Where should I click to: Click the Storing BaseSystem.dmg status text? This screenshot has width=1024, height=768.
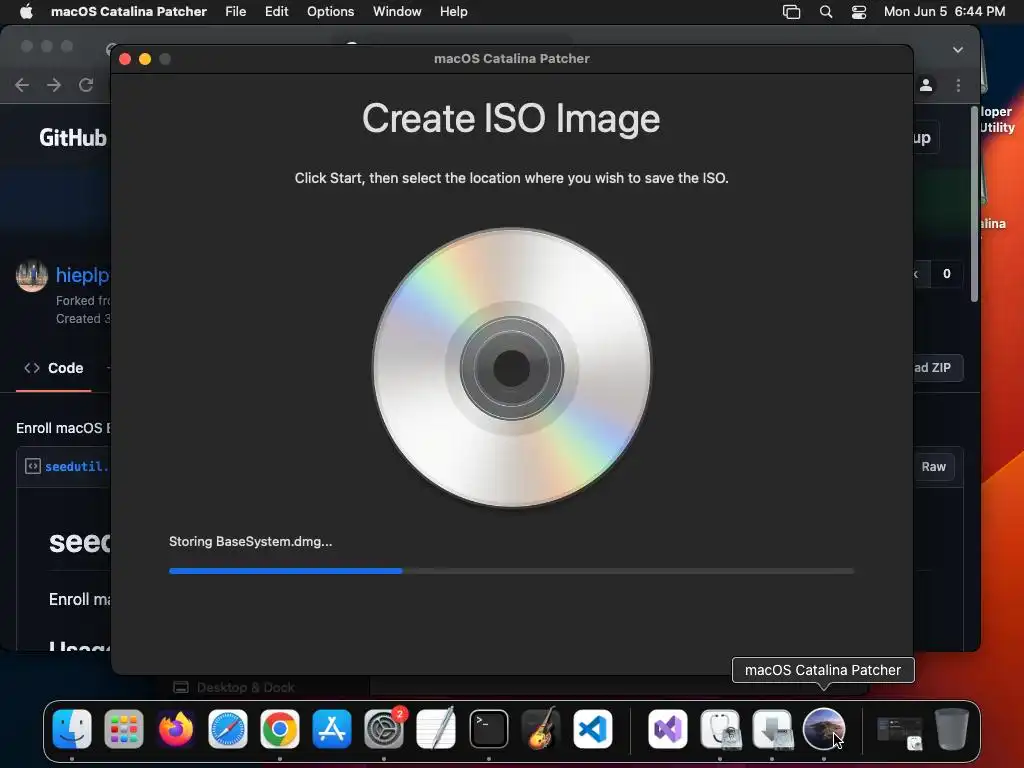click(x=251, y=541)
